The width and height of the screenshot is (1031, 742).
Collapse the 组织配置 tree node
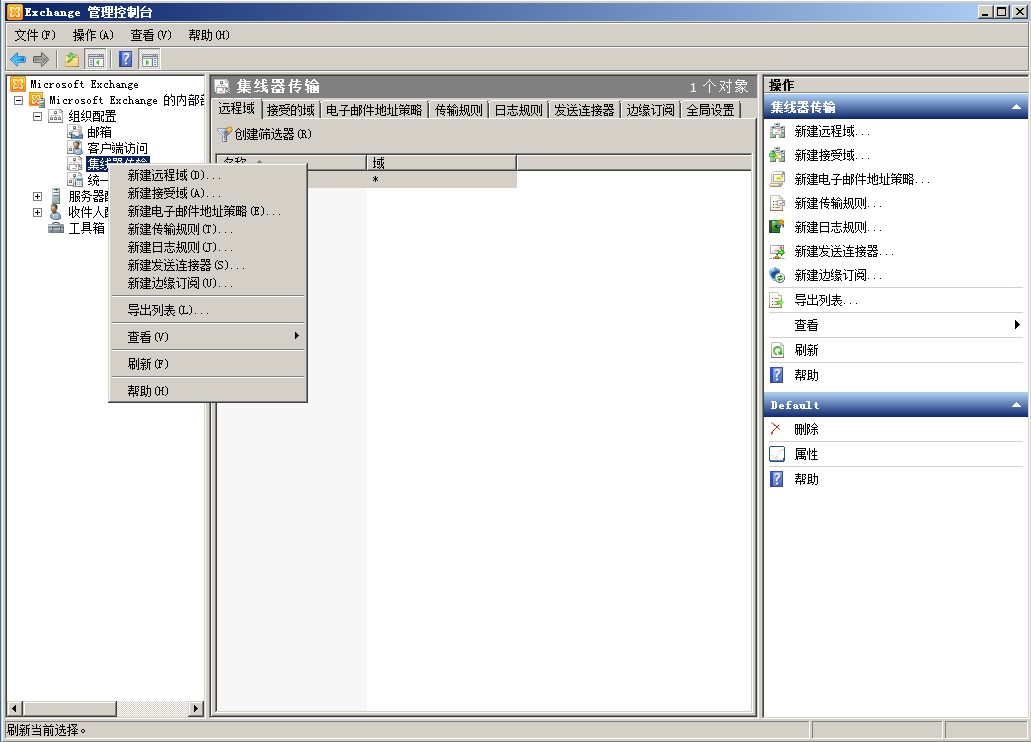(37, 116)
